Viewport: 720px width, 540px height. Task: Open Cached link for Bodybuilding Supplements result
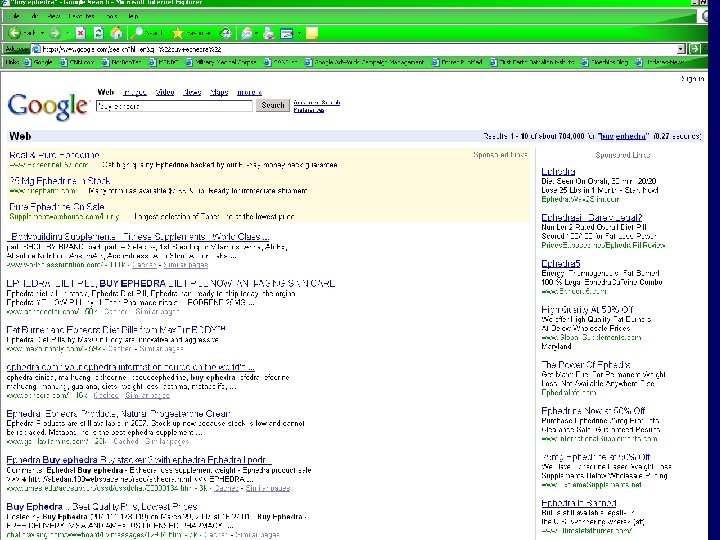(x=144, y=265)
